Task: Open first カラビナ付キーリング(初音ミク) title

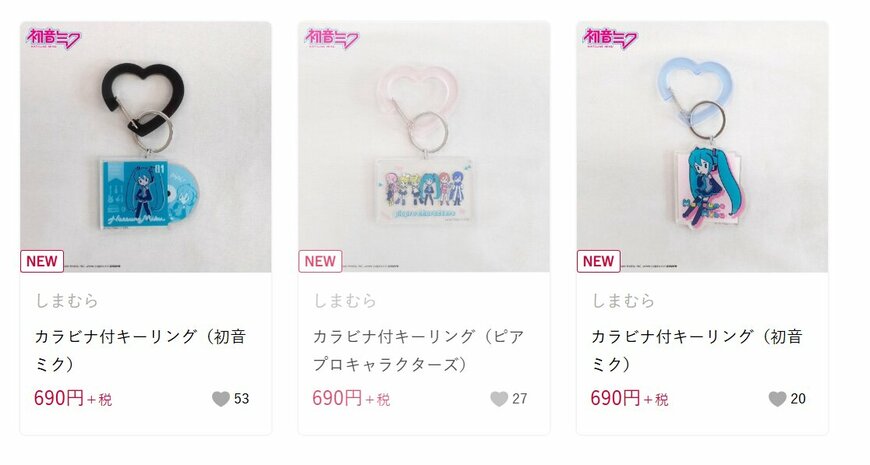Action: click(x=140, y=350)
